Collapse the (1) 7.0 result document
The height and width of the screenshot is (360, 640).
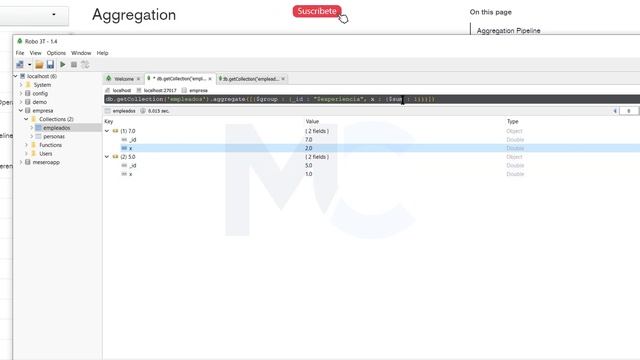107,131
